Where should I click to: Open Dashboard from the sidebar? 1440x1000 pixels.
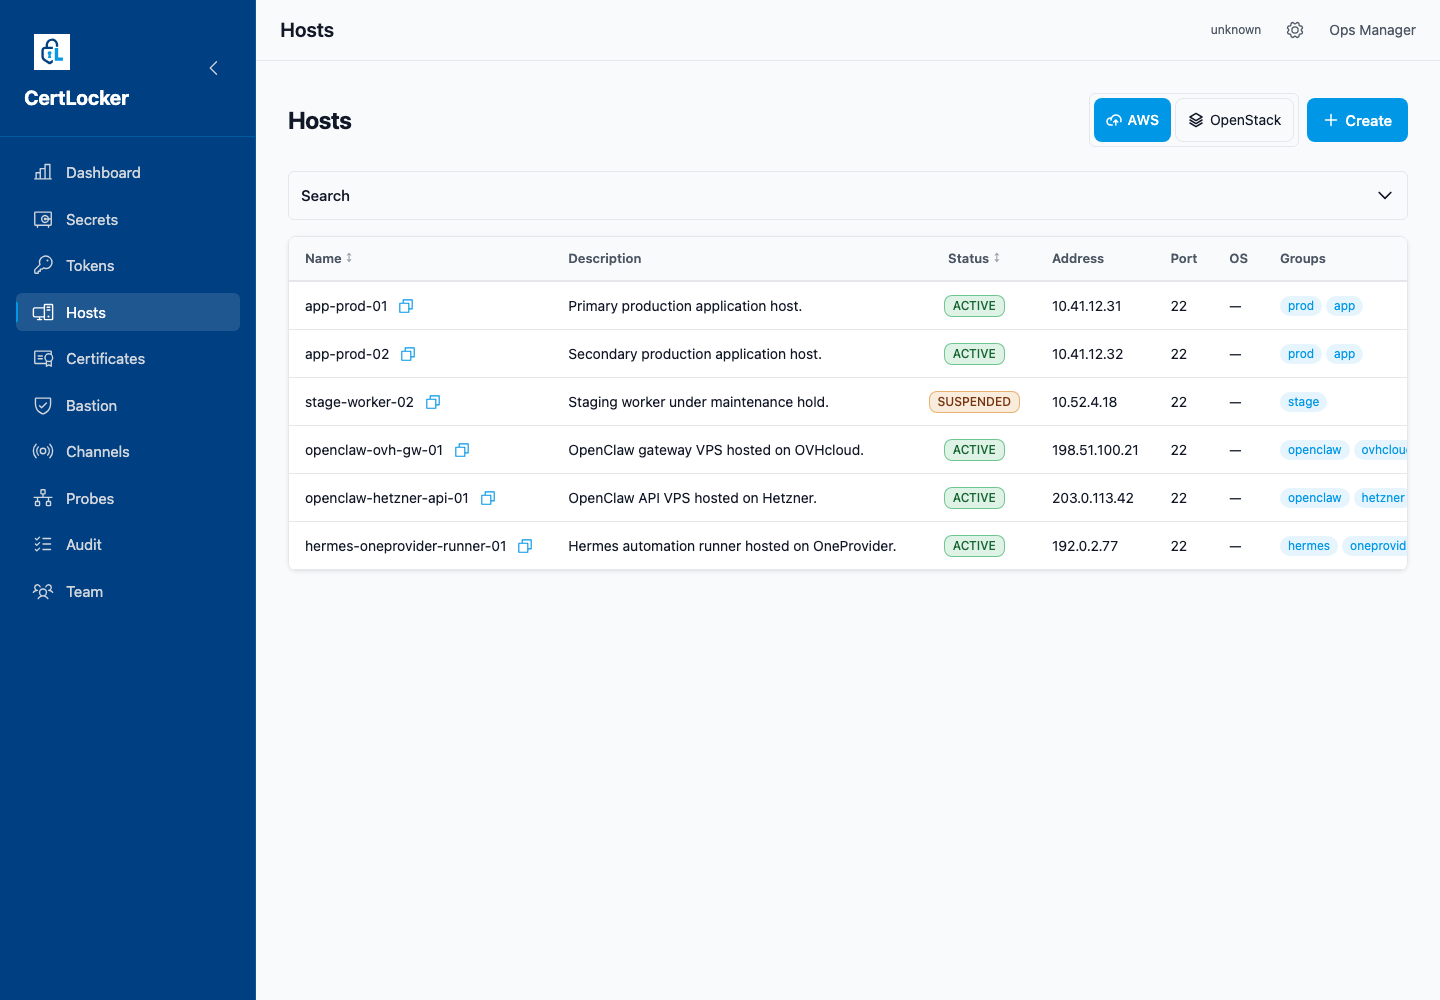[128, 173]
